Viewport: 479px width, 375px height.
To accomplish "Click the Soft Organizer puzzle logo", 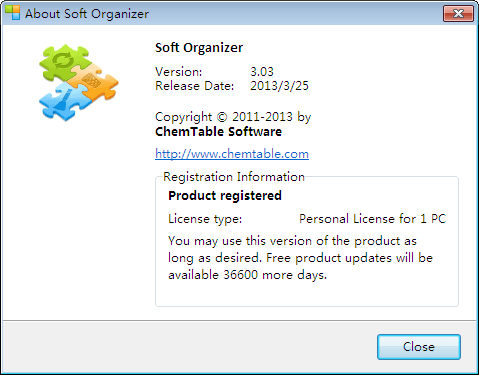I will [79, 82].
